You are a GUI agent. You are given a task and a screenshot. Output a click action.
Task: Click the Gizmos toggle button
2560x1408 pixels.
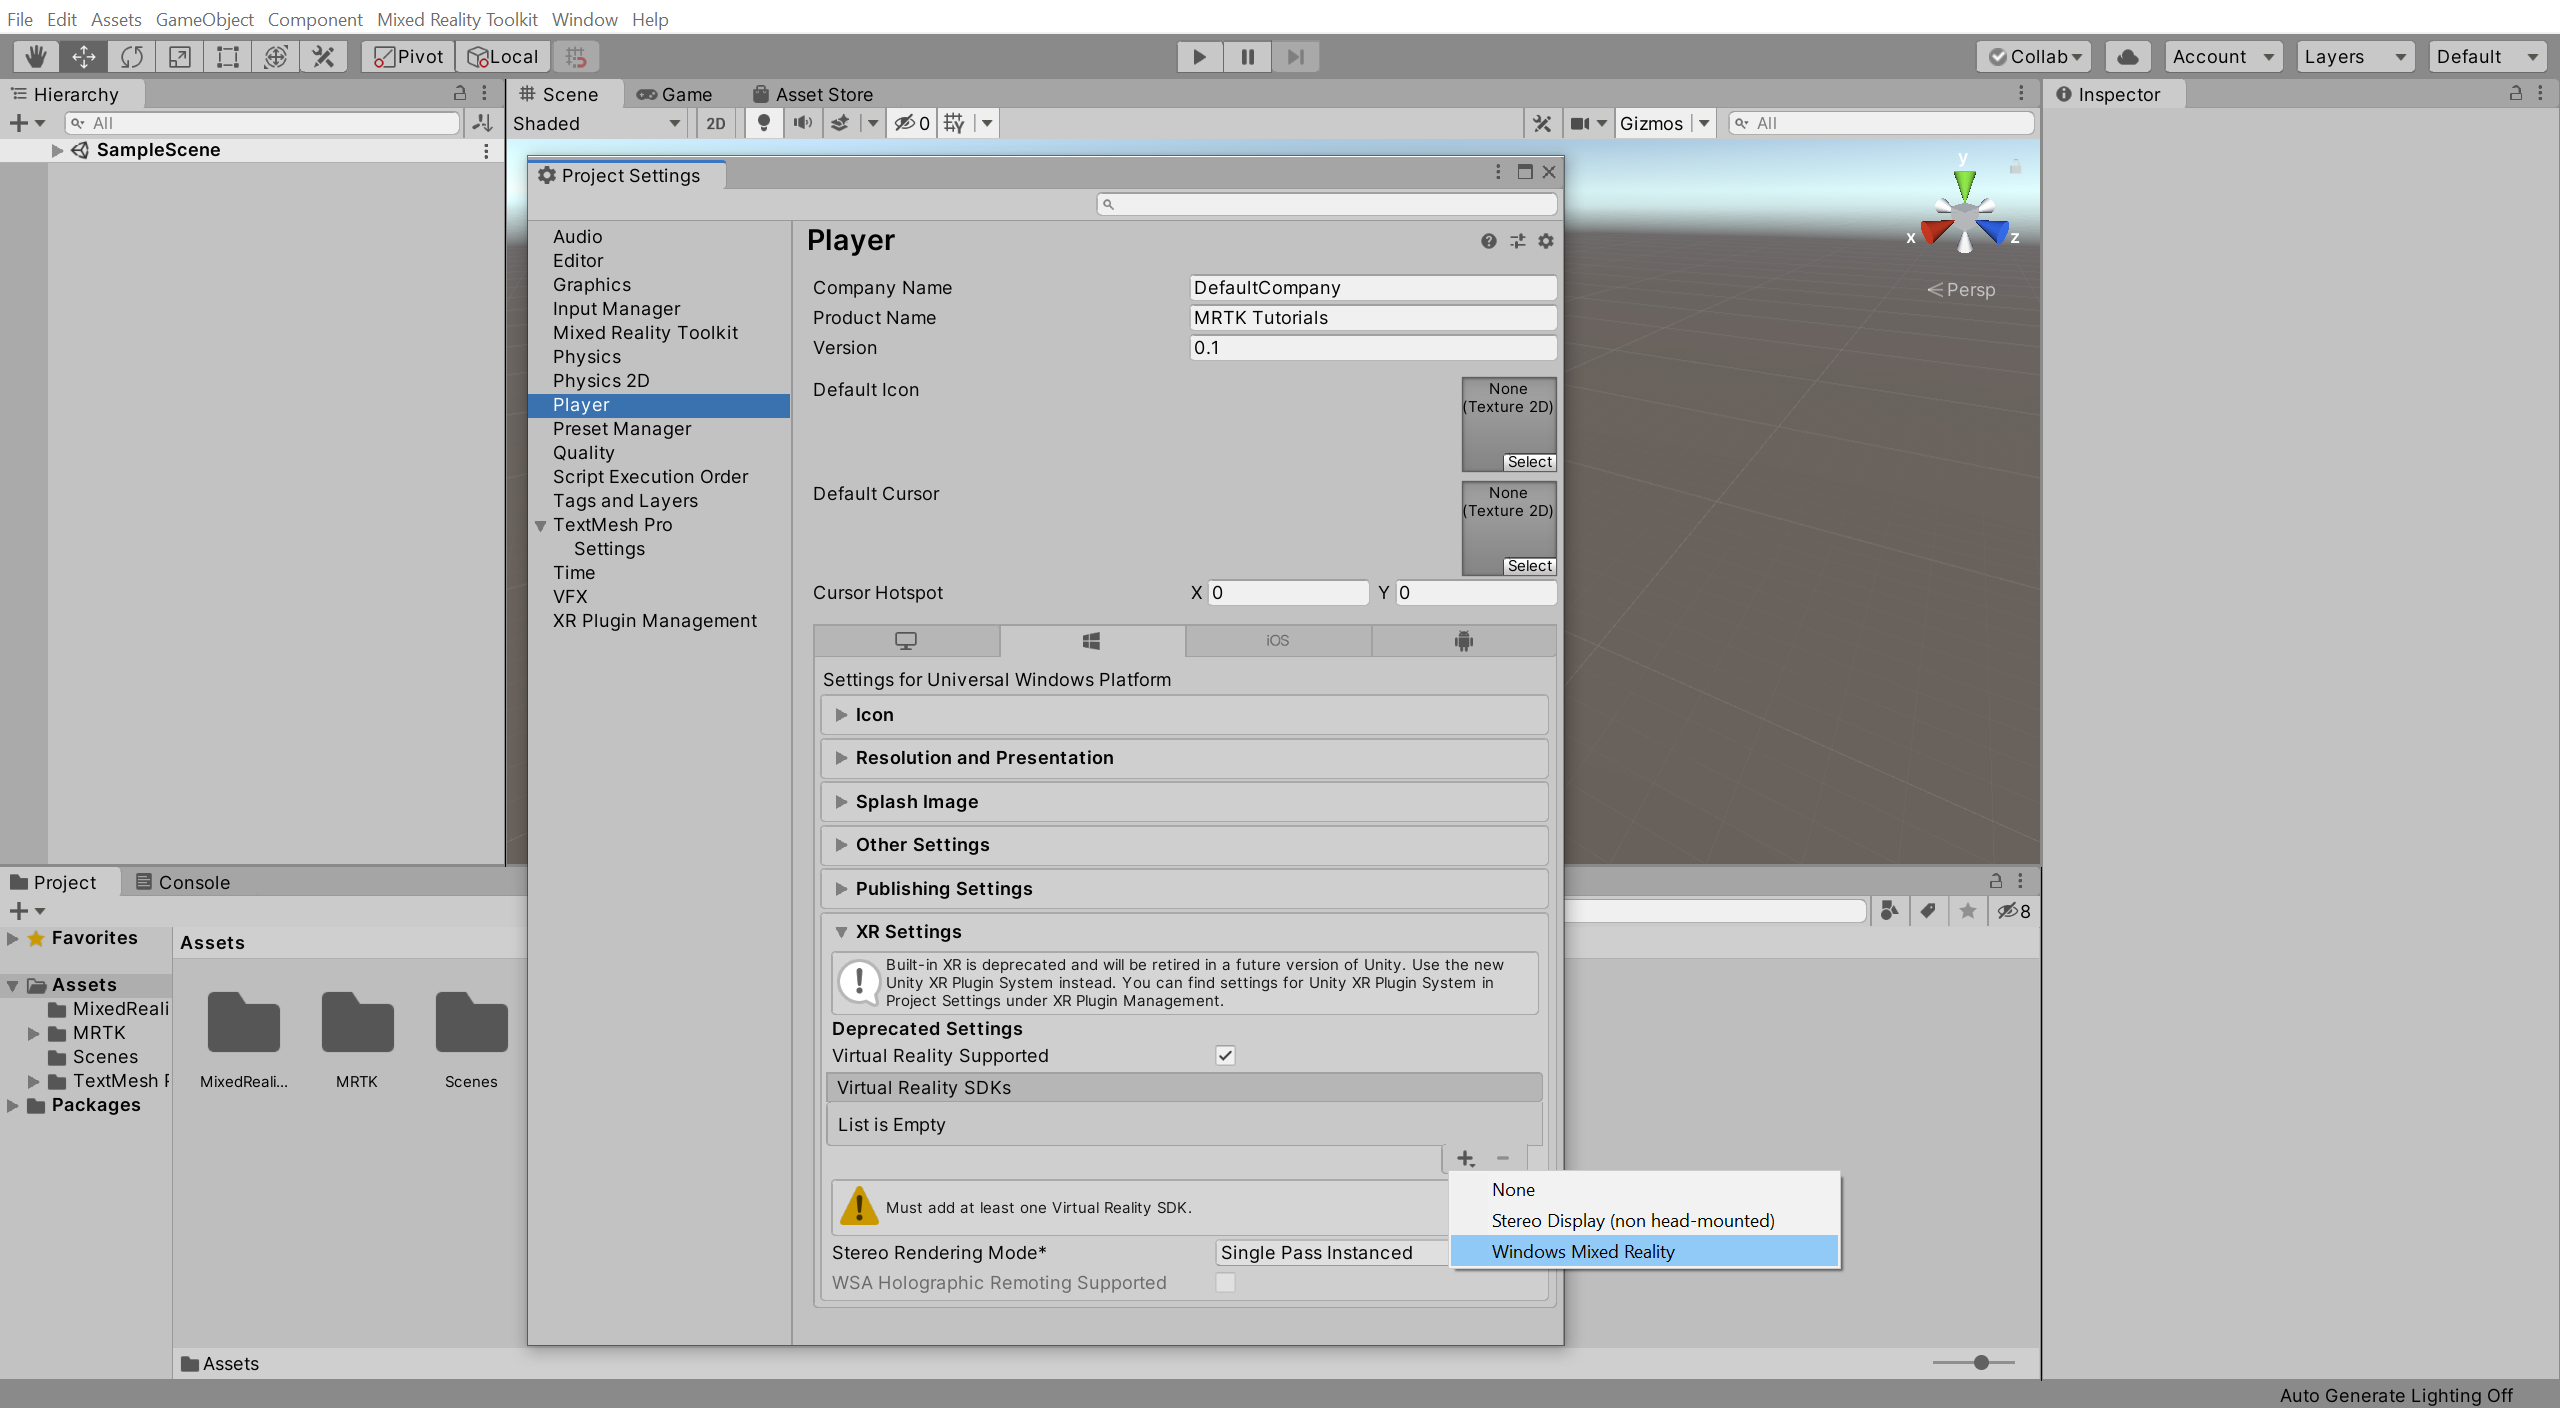click(1648, 121)
